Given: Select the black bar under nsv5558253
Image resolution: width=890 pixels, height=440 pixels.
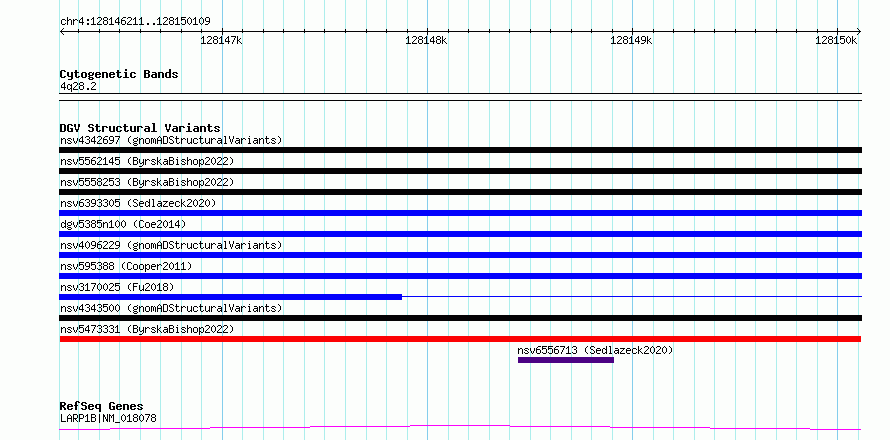Looking at the screenshot, I should click(x=460, y=192).
